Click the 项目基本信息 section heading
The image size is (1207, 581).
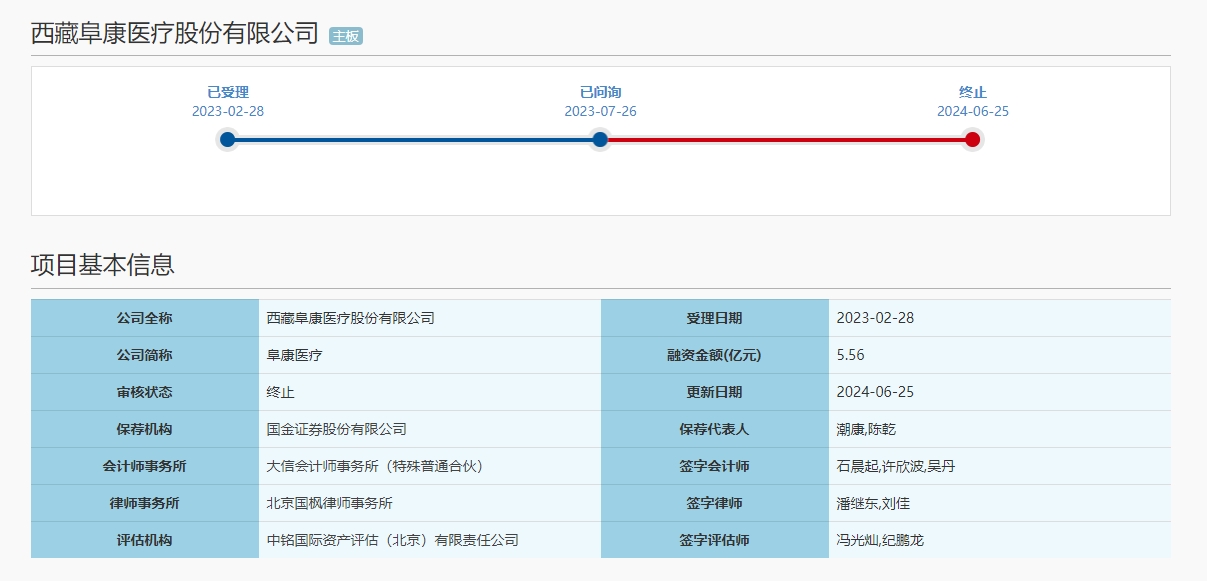(103, 265)
